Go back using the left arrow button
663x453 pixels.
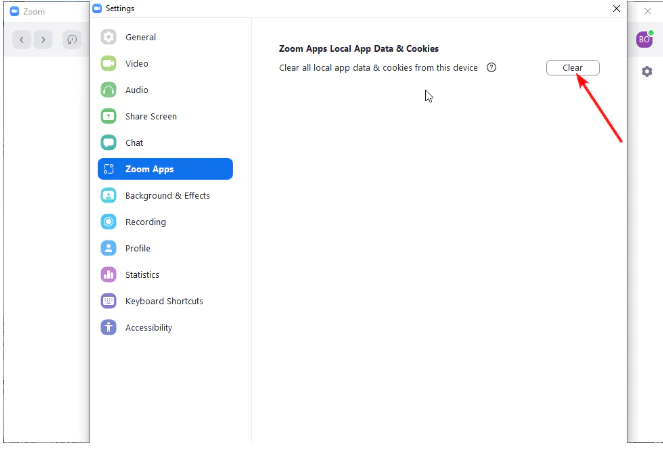[x=21, y=39]
